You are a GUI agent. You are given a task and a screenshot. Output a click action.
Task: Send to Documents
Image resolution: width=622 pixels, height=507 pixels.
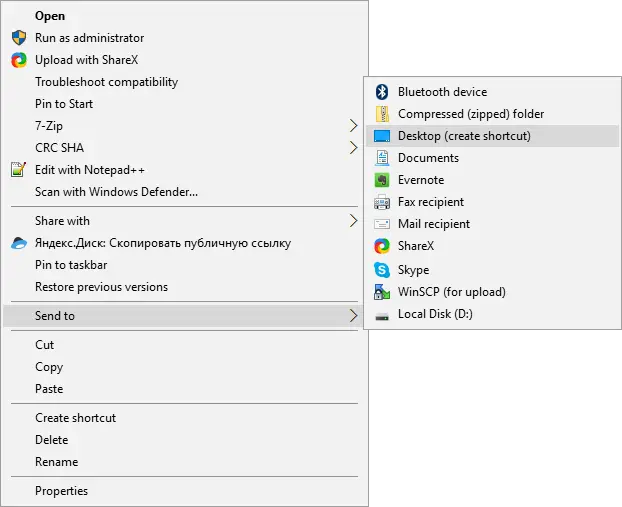pos(492,158)
